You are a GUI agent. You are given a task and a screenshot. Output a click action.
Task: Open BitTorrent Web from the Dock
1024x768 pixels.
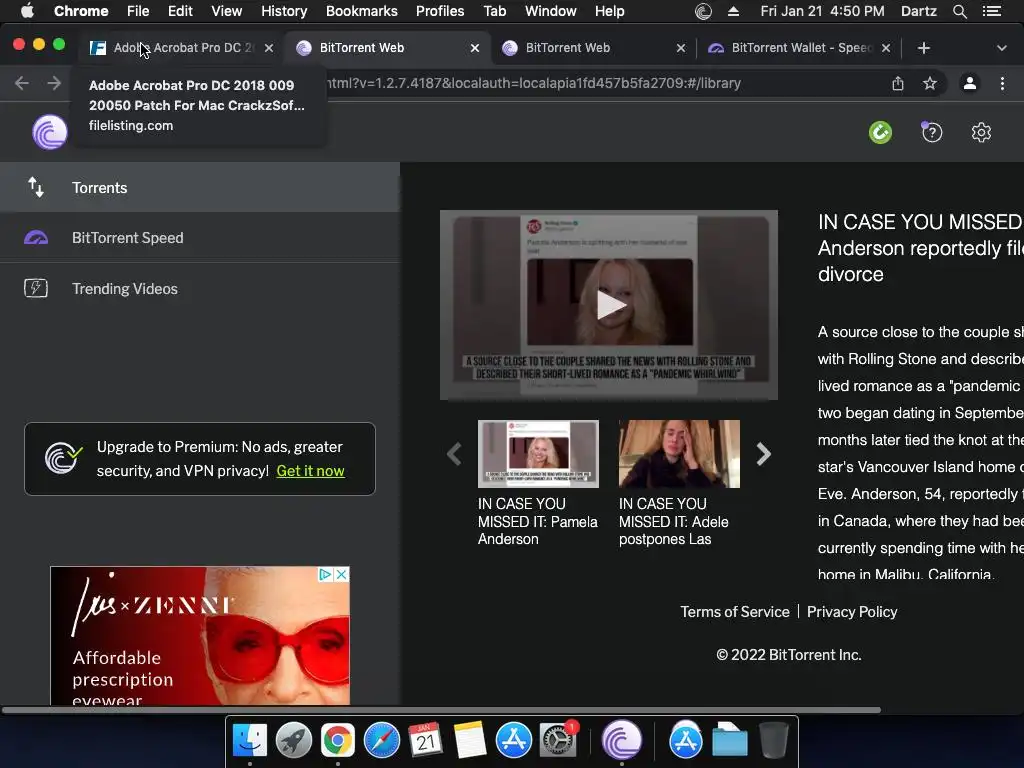[x=622, y=741]
